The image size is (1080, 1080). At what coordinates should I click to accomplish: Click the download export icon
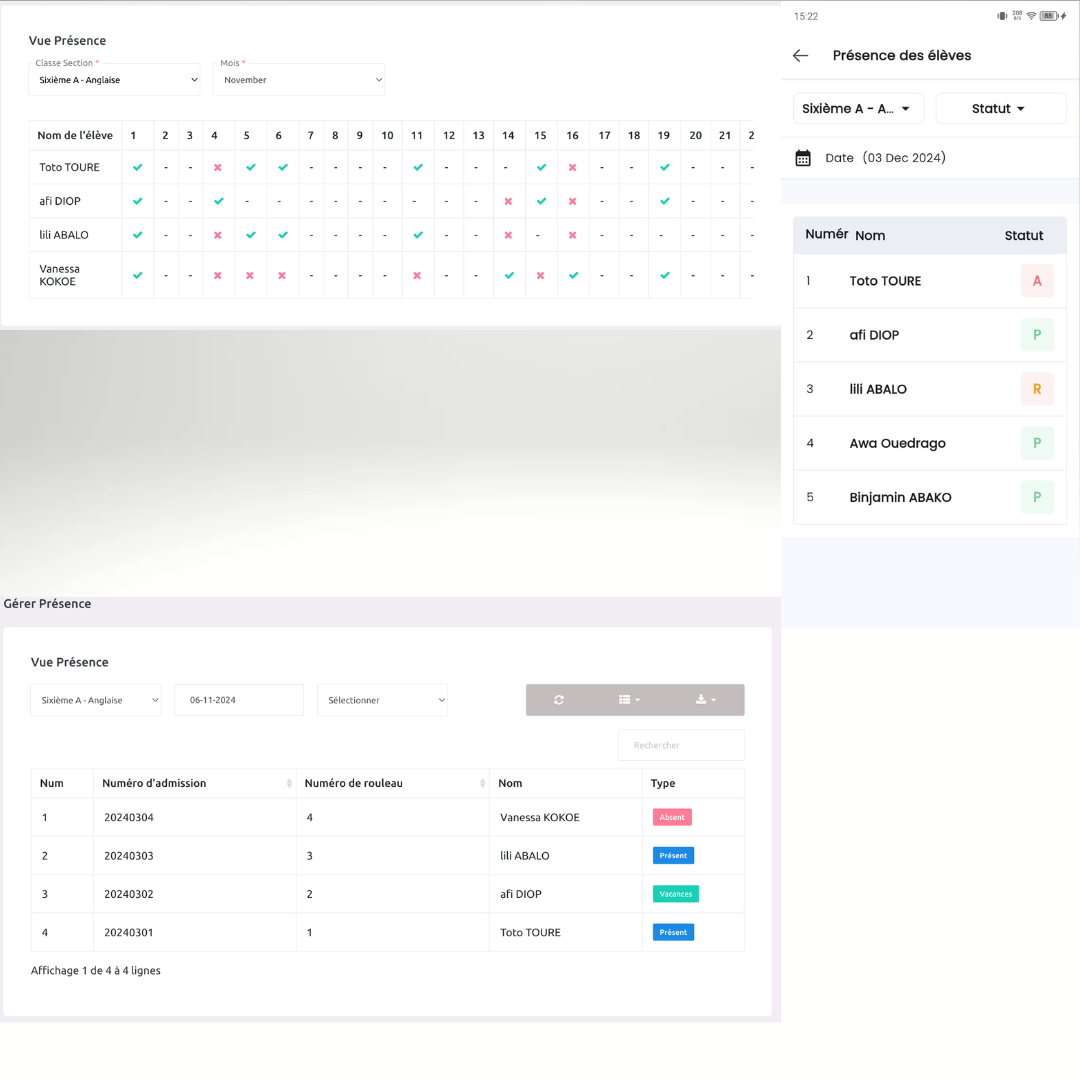[x=705, y=700]
